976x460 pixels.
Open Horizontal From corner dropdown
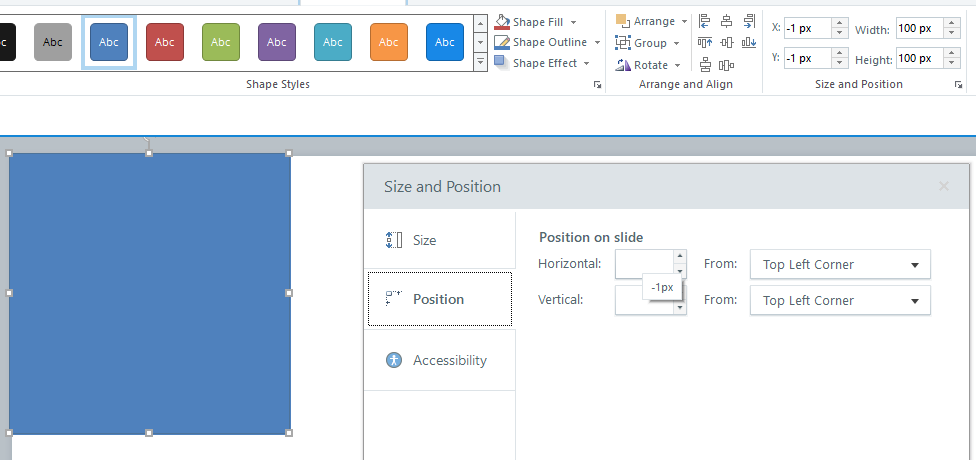coord(840,265)
